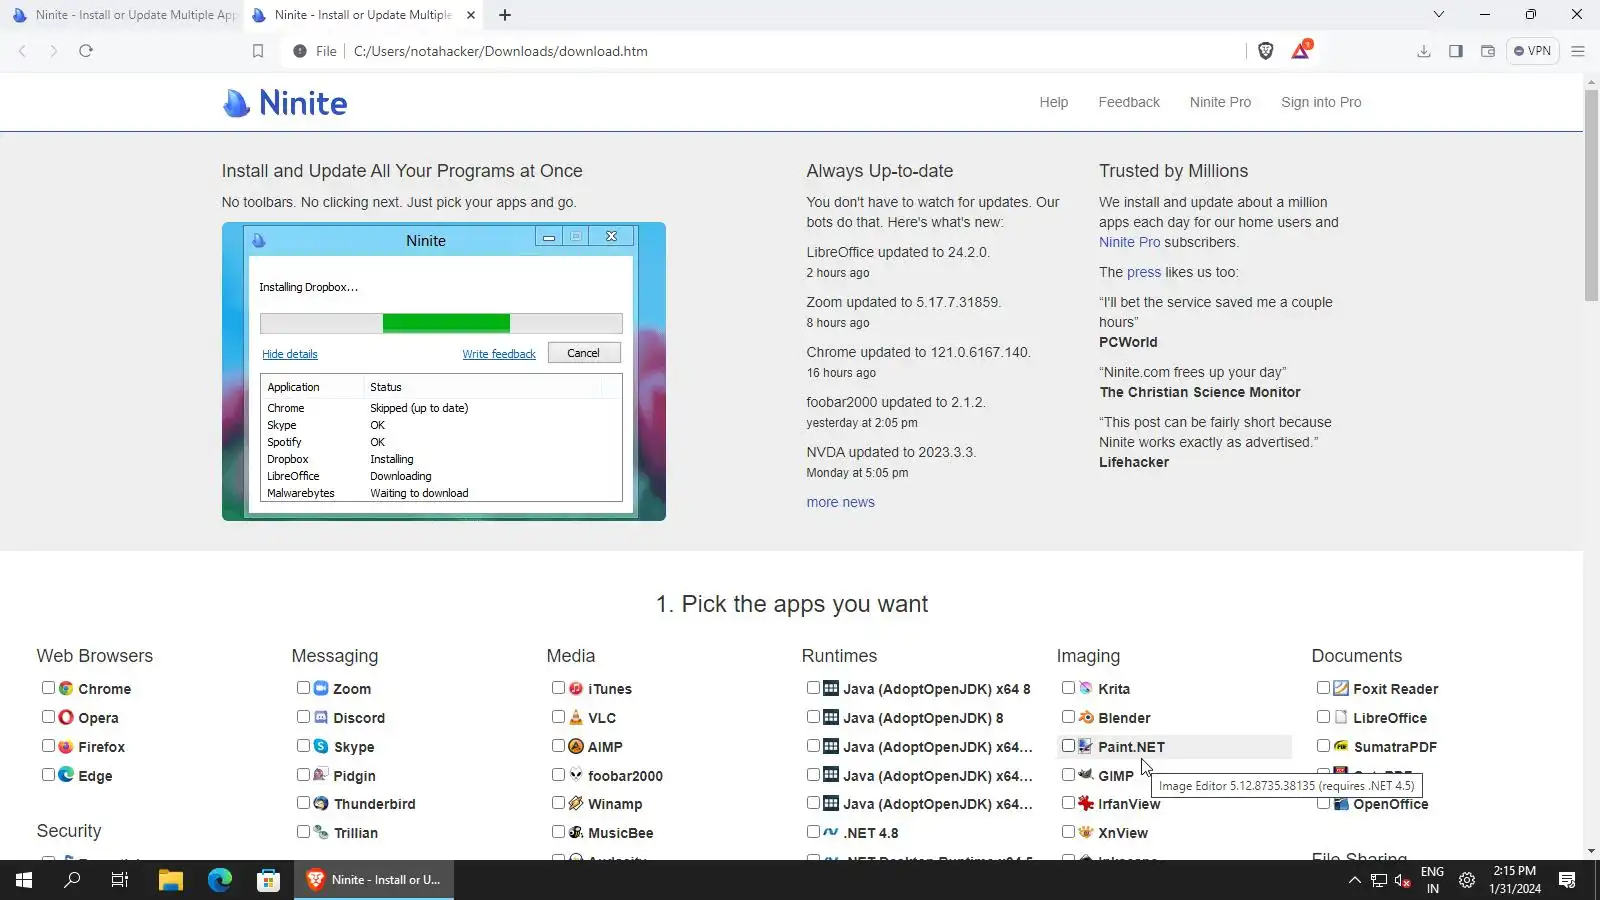Toggle the browser sidebar panel icon
The height and width of the screenshot is (900, 1600).
tap(1456, 51)
